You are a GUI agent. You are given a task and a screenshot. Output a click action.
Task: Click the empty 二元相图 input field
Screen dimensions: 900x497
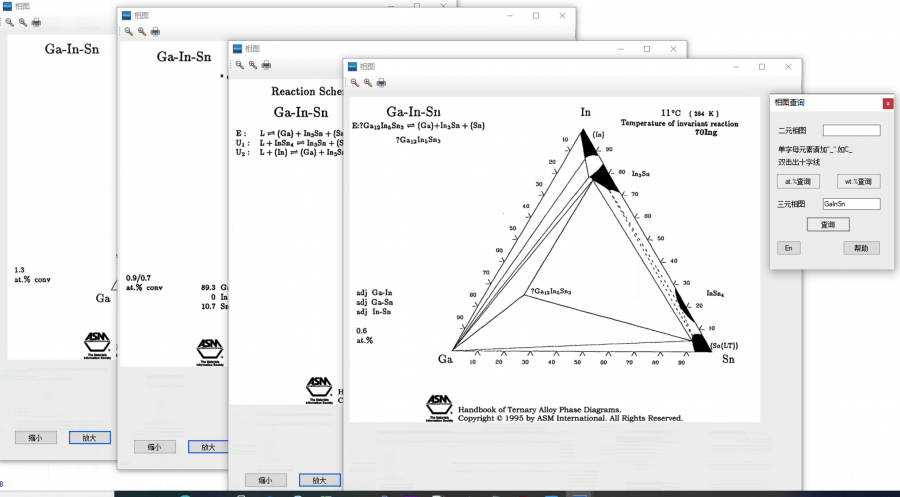(x=851, y=130)
